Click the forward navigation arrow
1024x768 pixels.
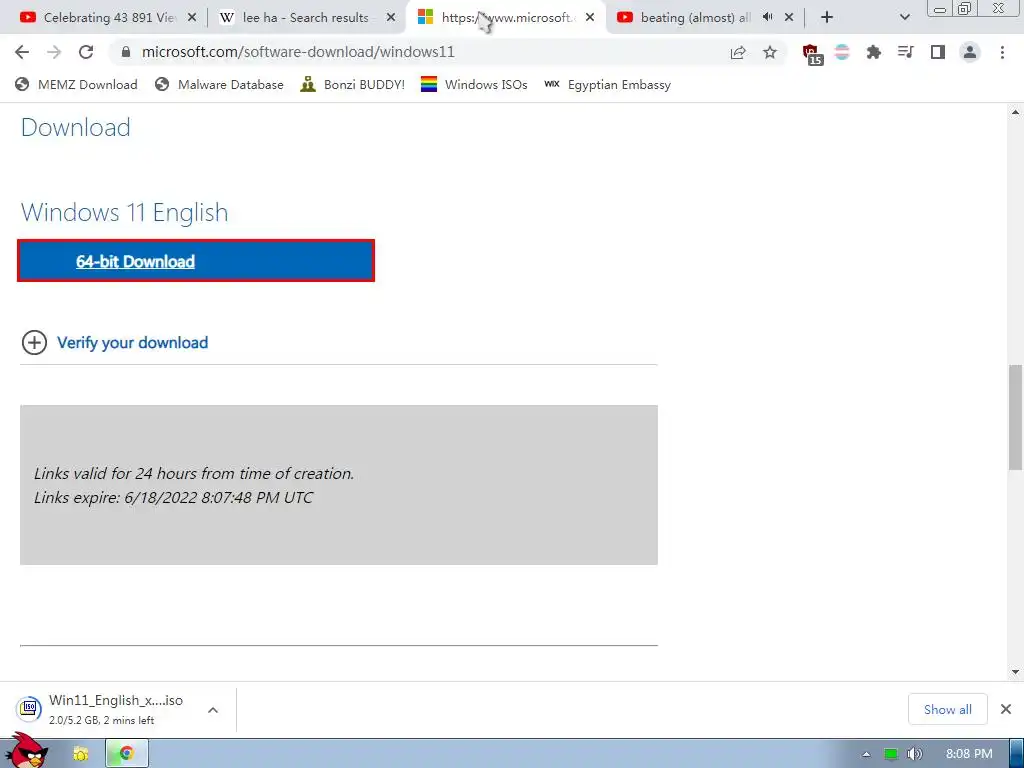point(54,52)
